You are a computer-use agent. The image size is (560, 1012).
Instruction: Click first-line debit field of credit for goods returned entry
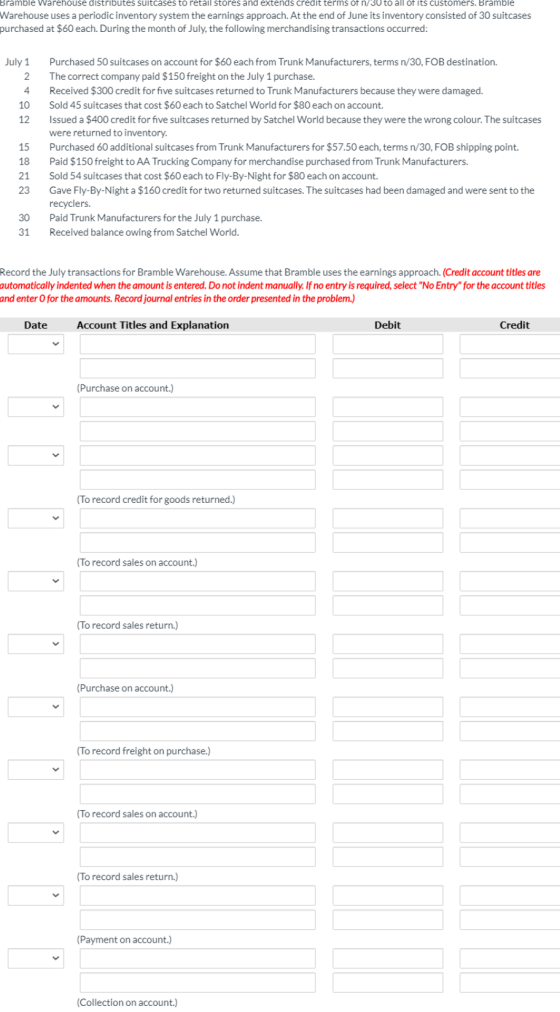click(388, 455)
